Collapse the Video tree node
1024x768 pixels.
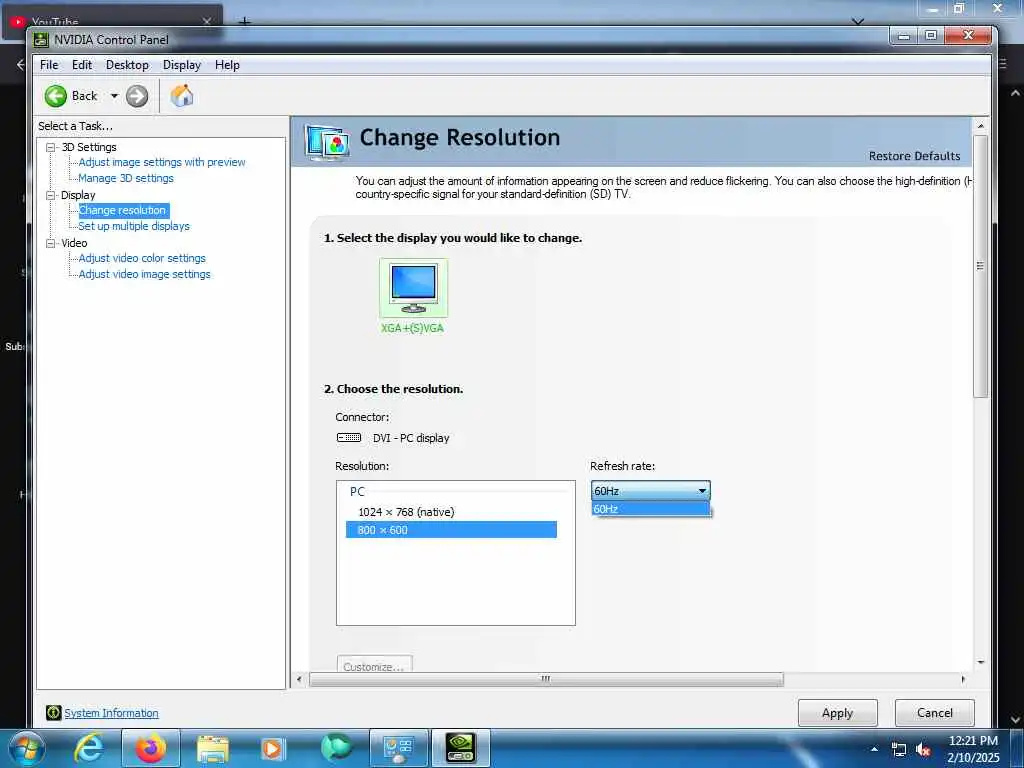[50, 243]
